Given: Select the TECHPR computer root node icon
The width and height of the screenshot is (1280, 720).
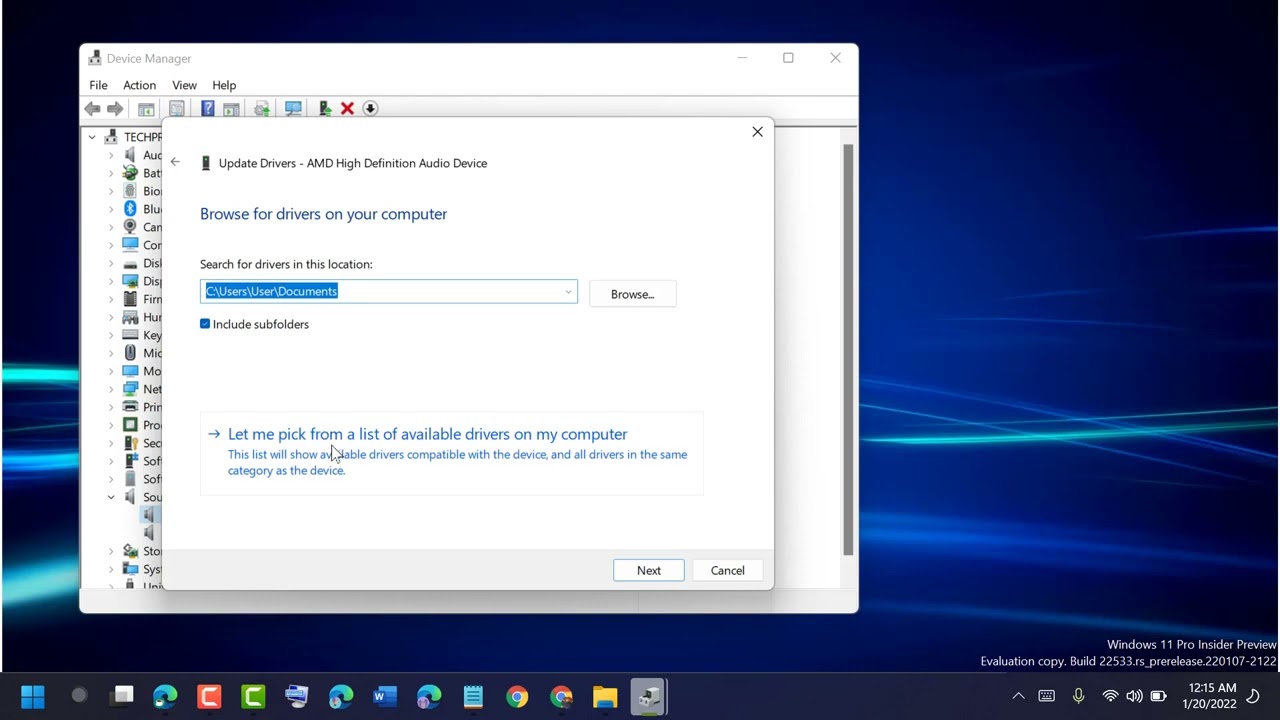Looking at the screenshot, I should (x=112, y=137).
